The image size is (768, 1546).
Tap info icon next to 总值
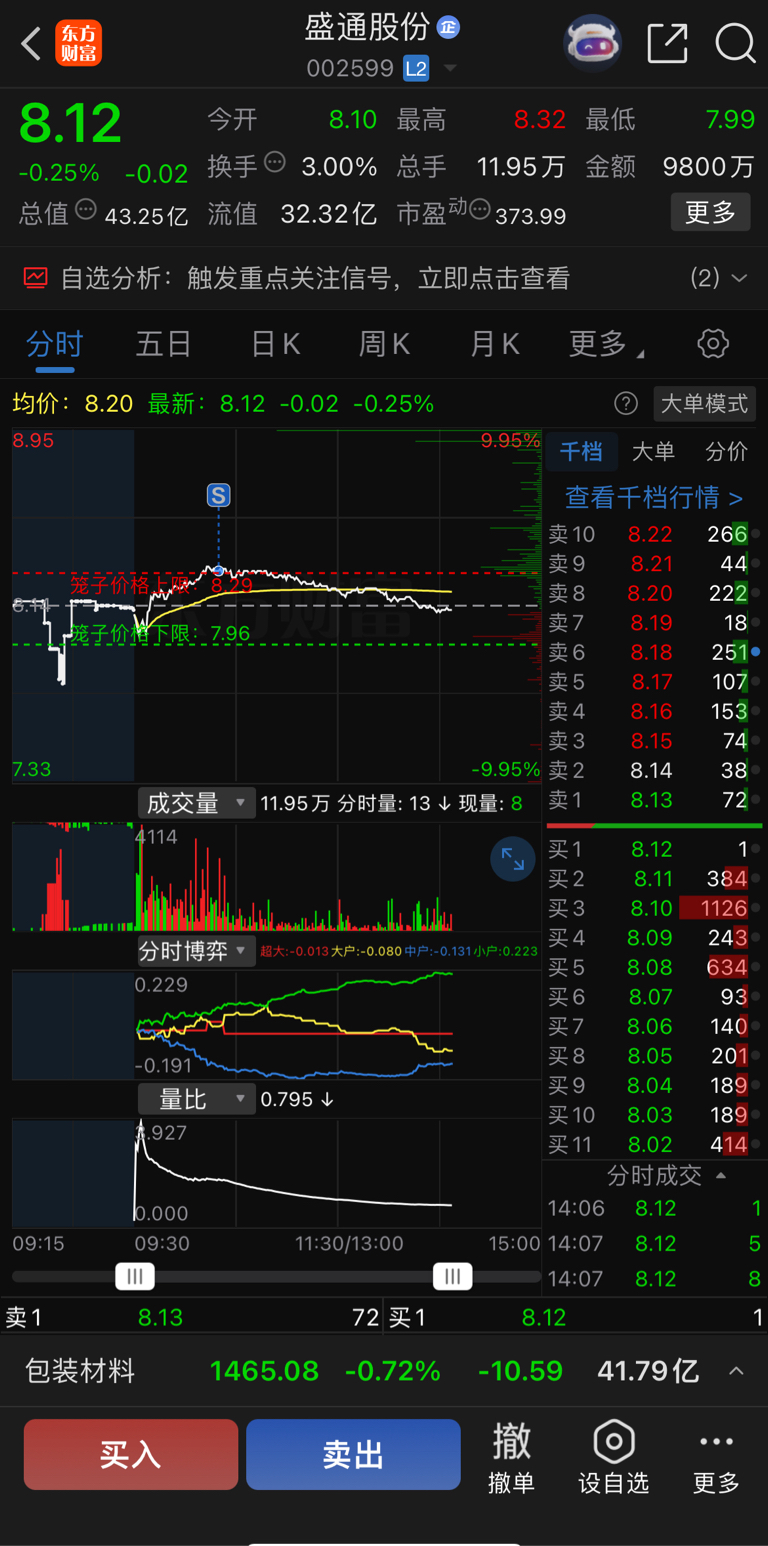[x=86, y=211]
